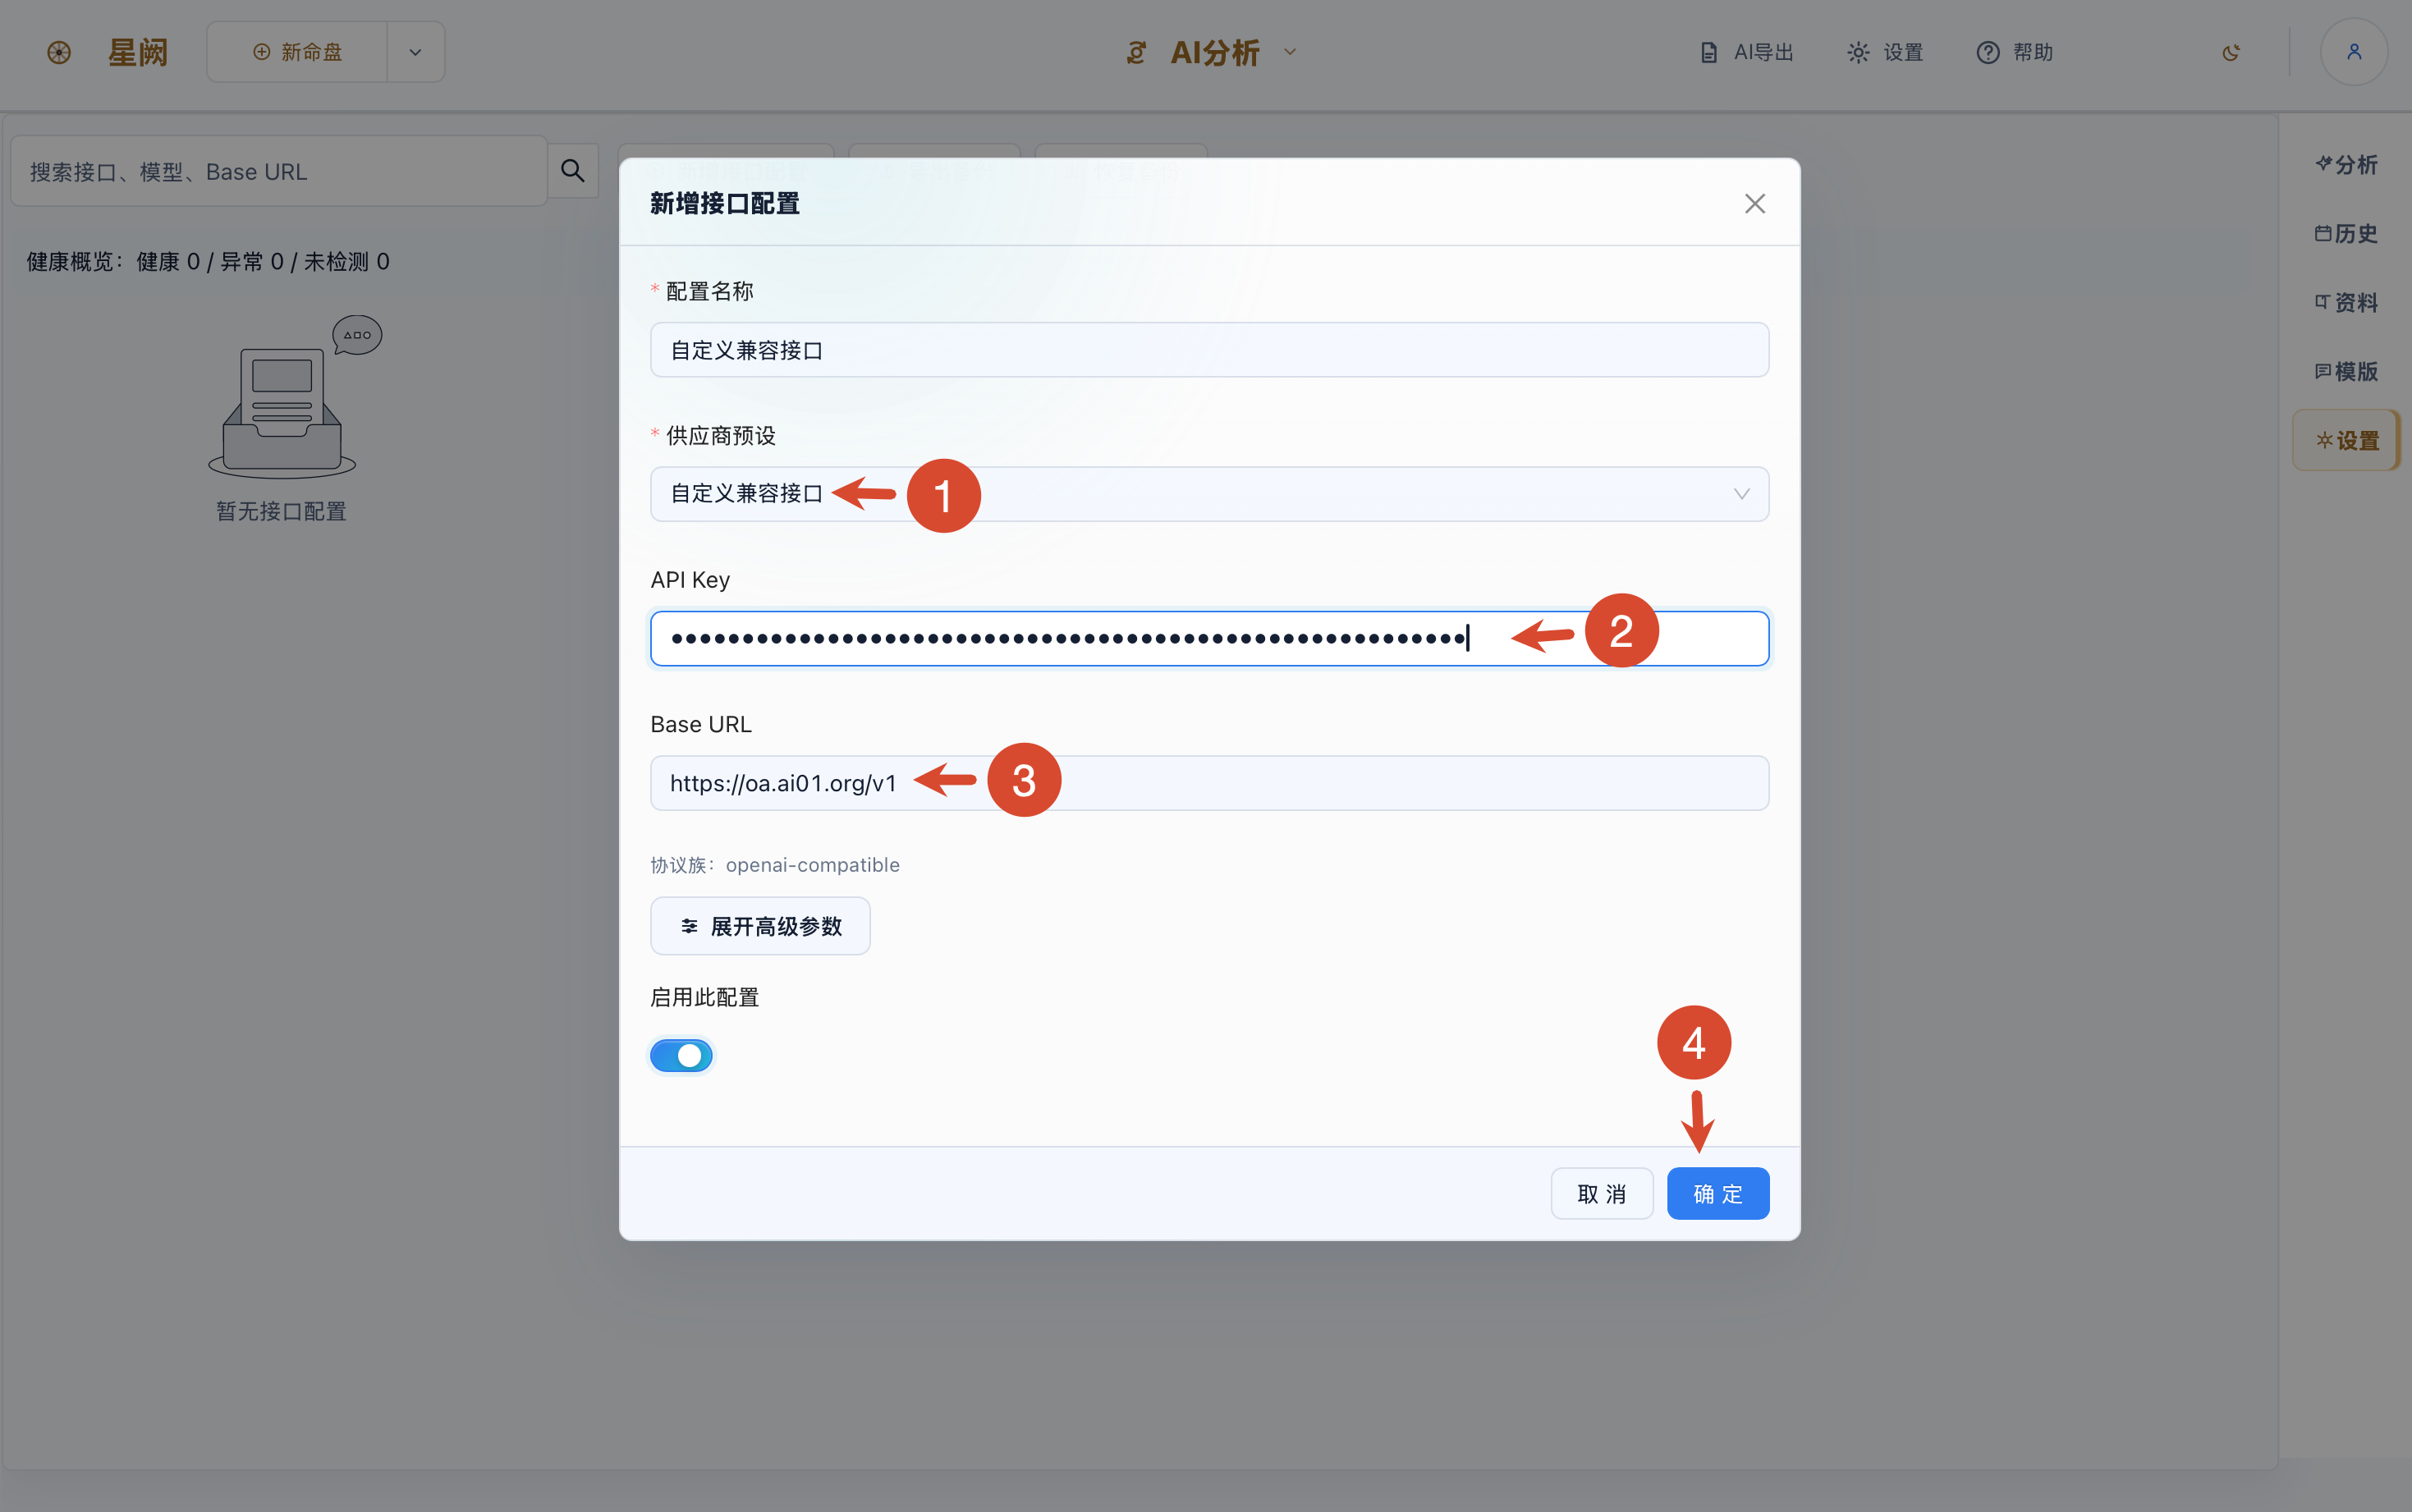The width and height of the screenshot is (2412, 1512).
Task: Expand the 新命盘 dropdown arrow
Action: click(x=415, y=52)
